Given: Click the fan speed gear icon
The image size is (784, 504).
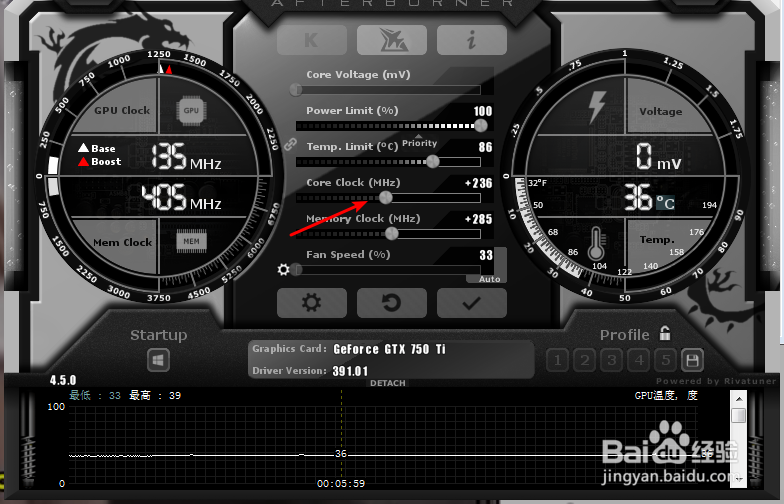Looking at the screenshot, I should (284, 270).
